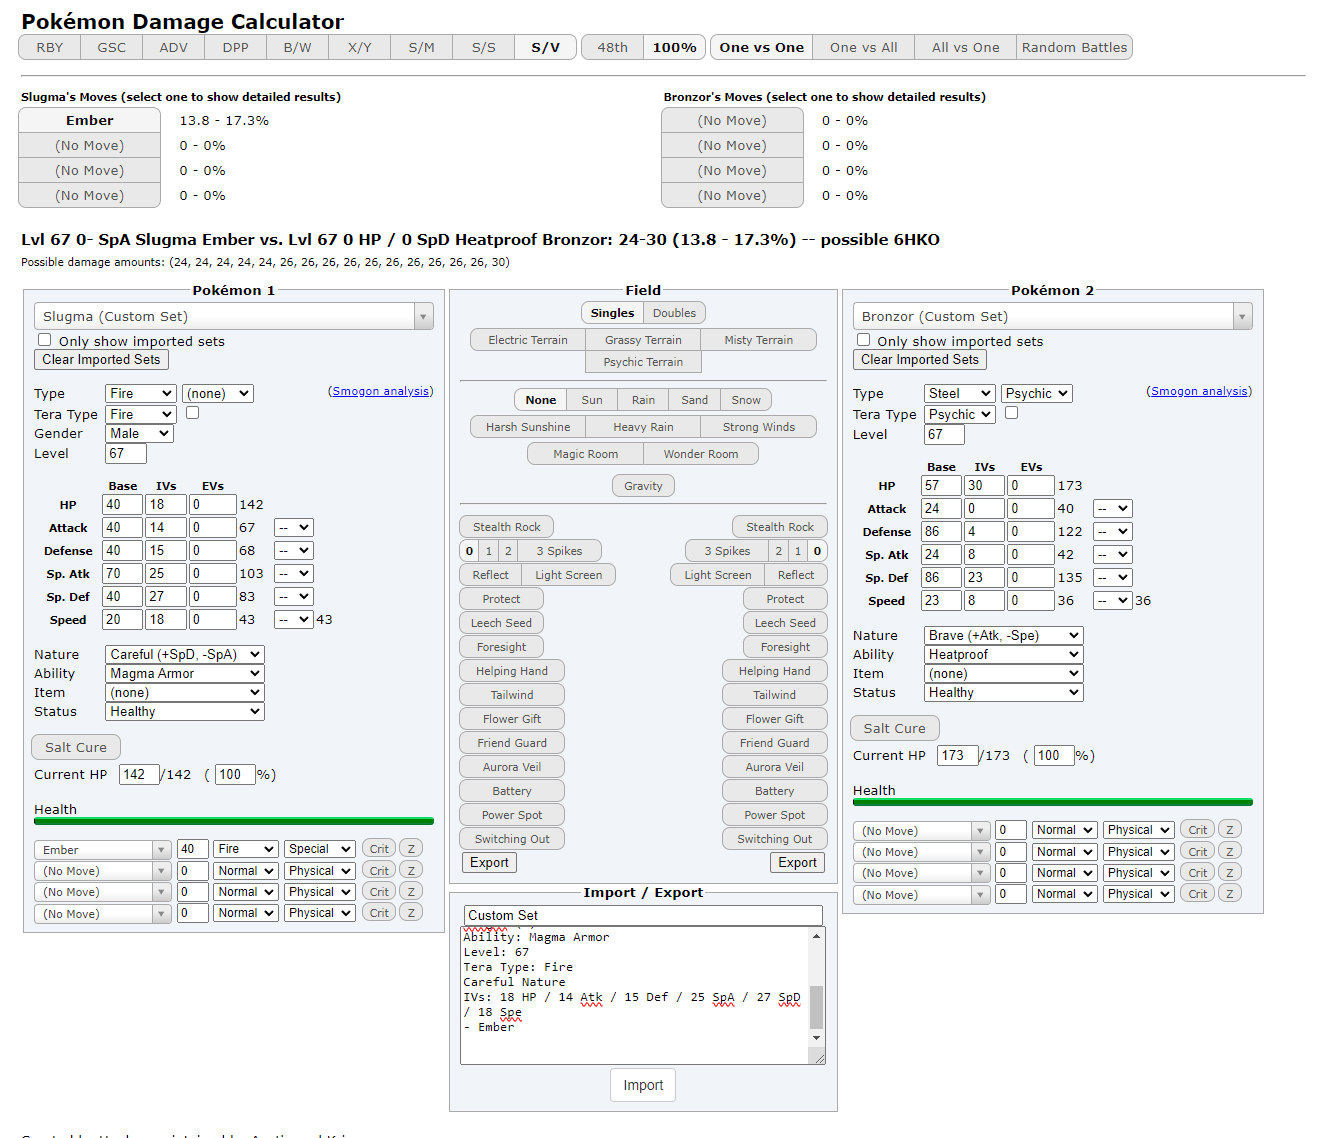Open Slugma's Item dropdown

coord(185,692)
